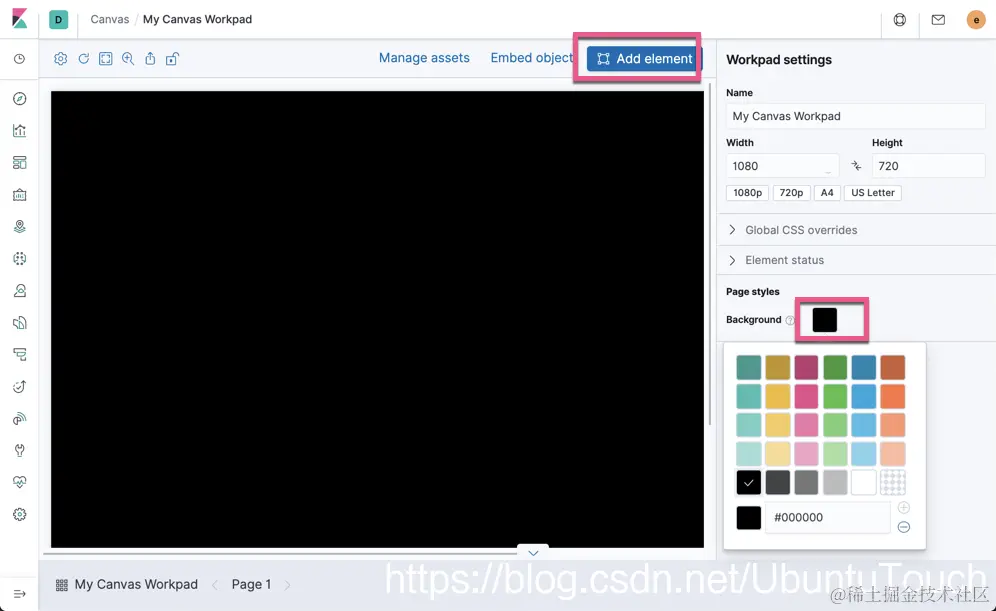996x611 pixels.
Task: Toggle page manager via My Canvas Workpad
Action: tap(127, 584)
